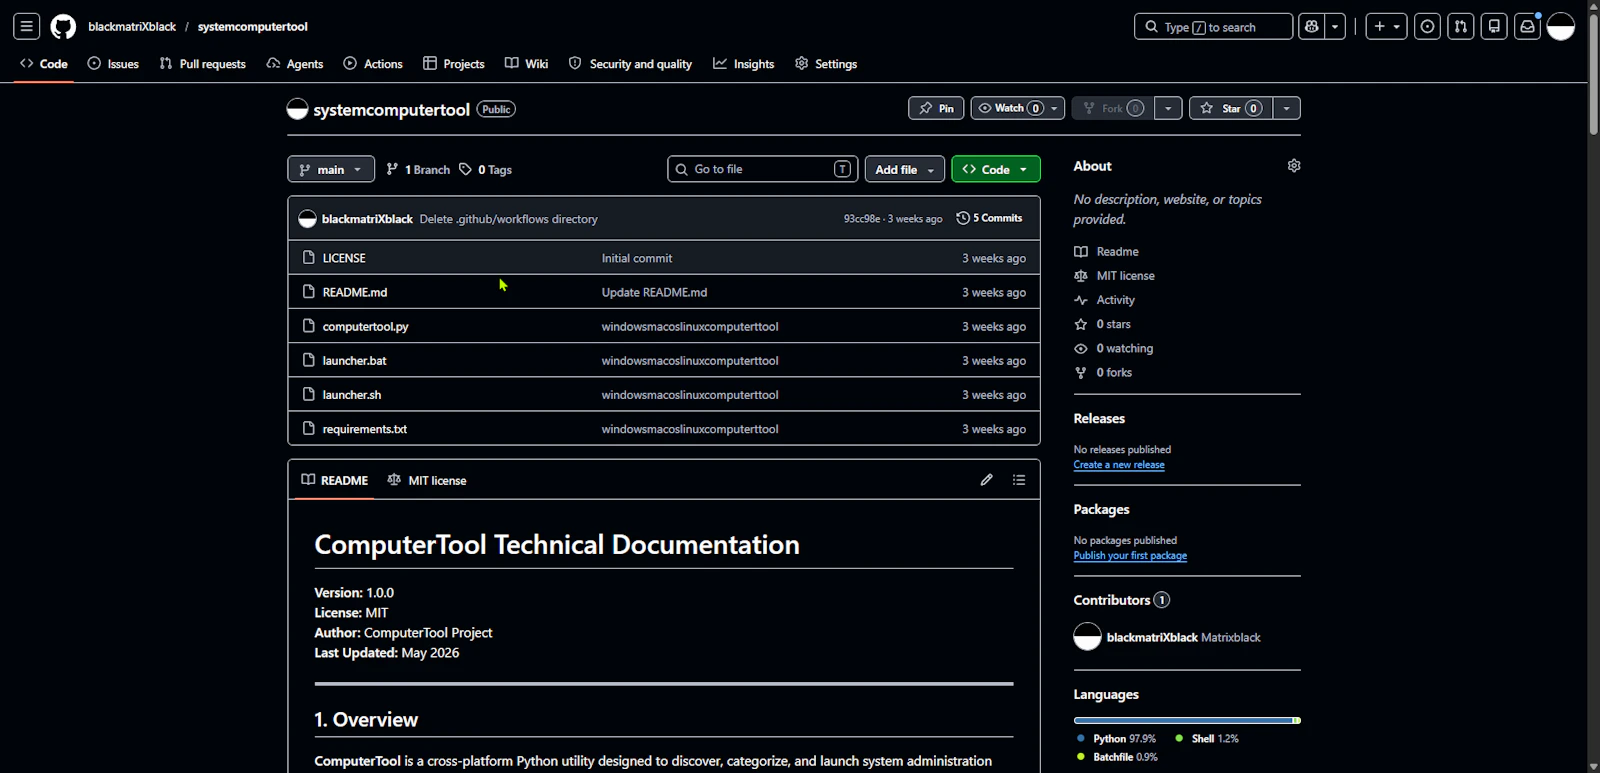This screenshot has height=773, width=1600.
Task: View 0 watching link in About
Action: coord(1113,348)
